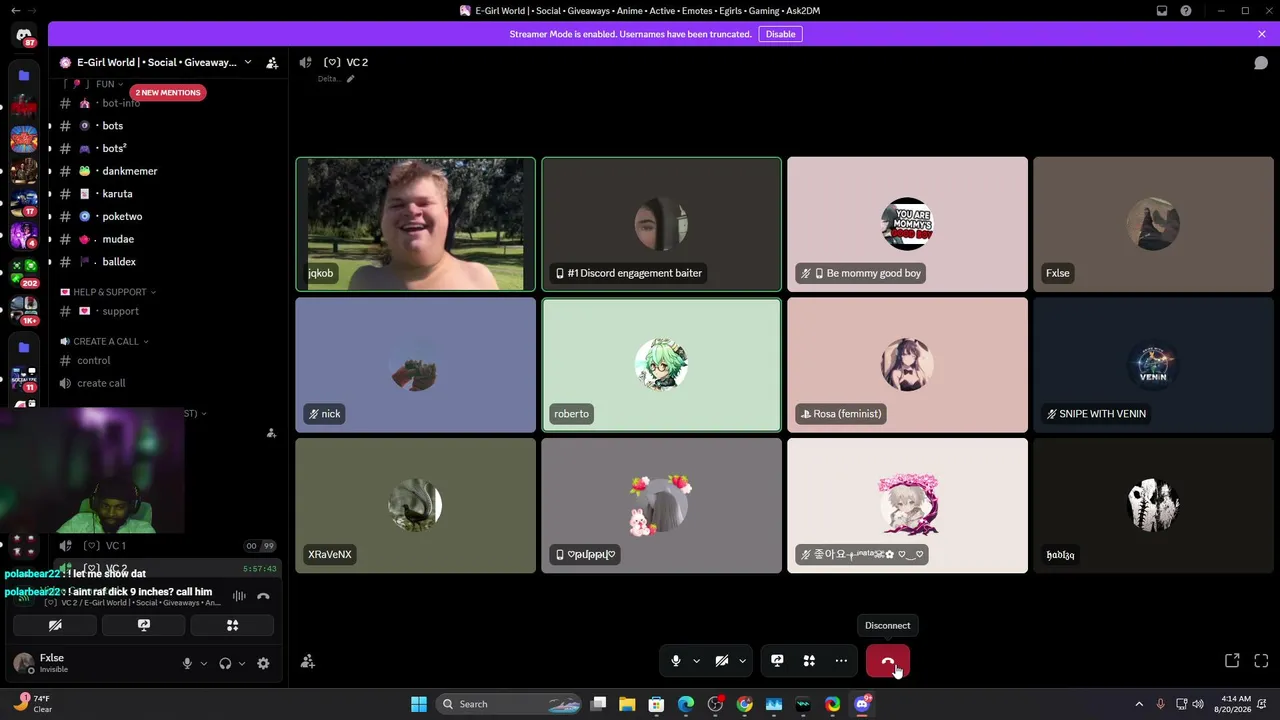Viewport: 1280px width, 720px height.
Task: Hang up using the voice panel disconnect icon
Action: [x=263, y=596]
